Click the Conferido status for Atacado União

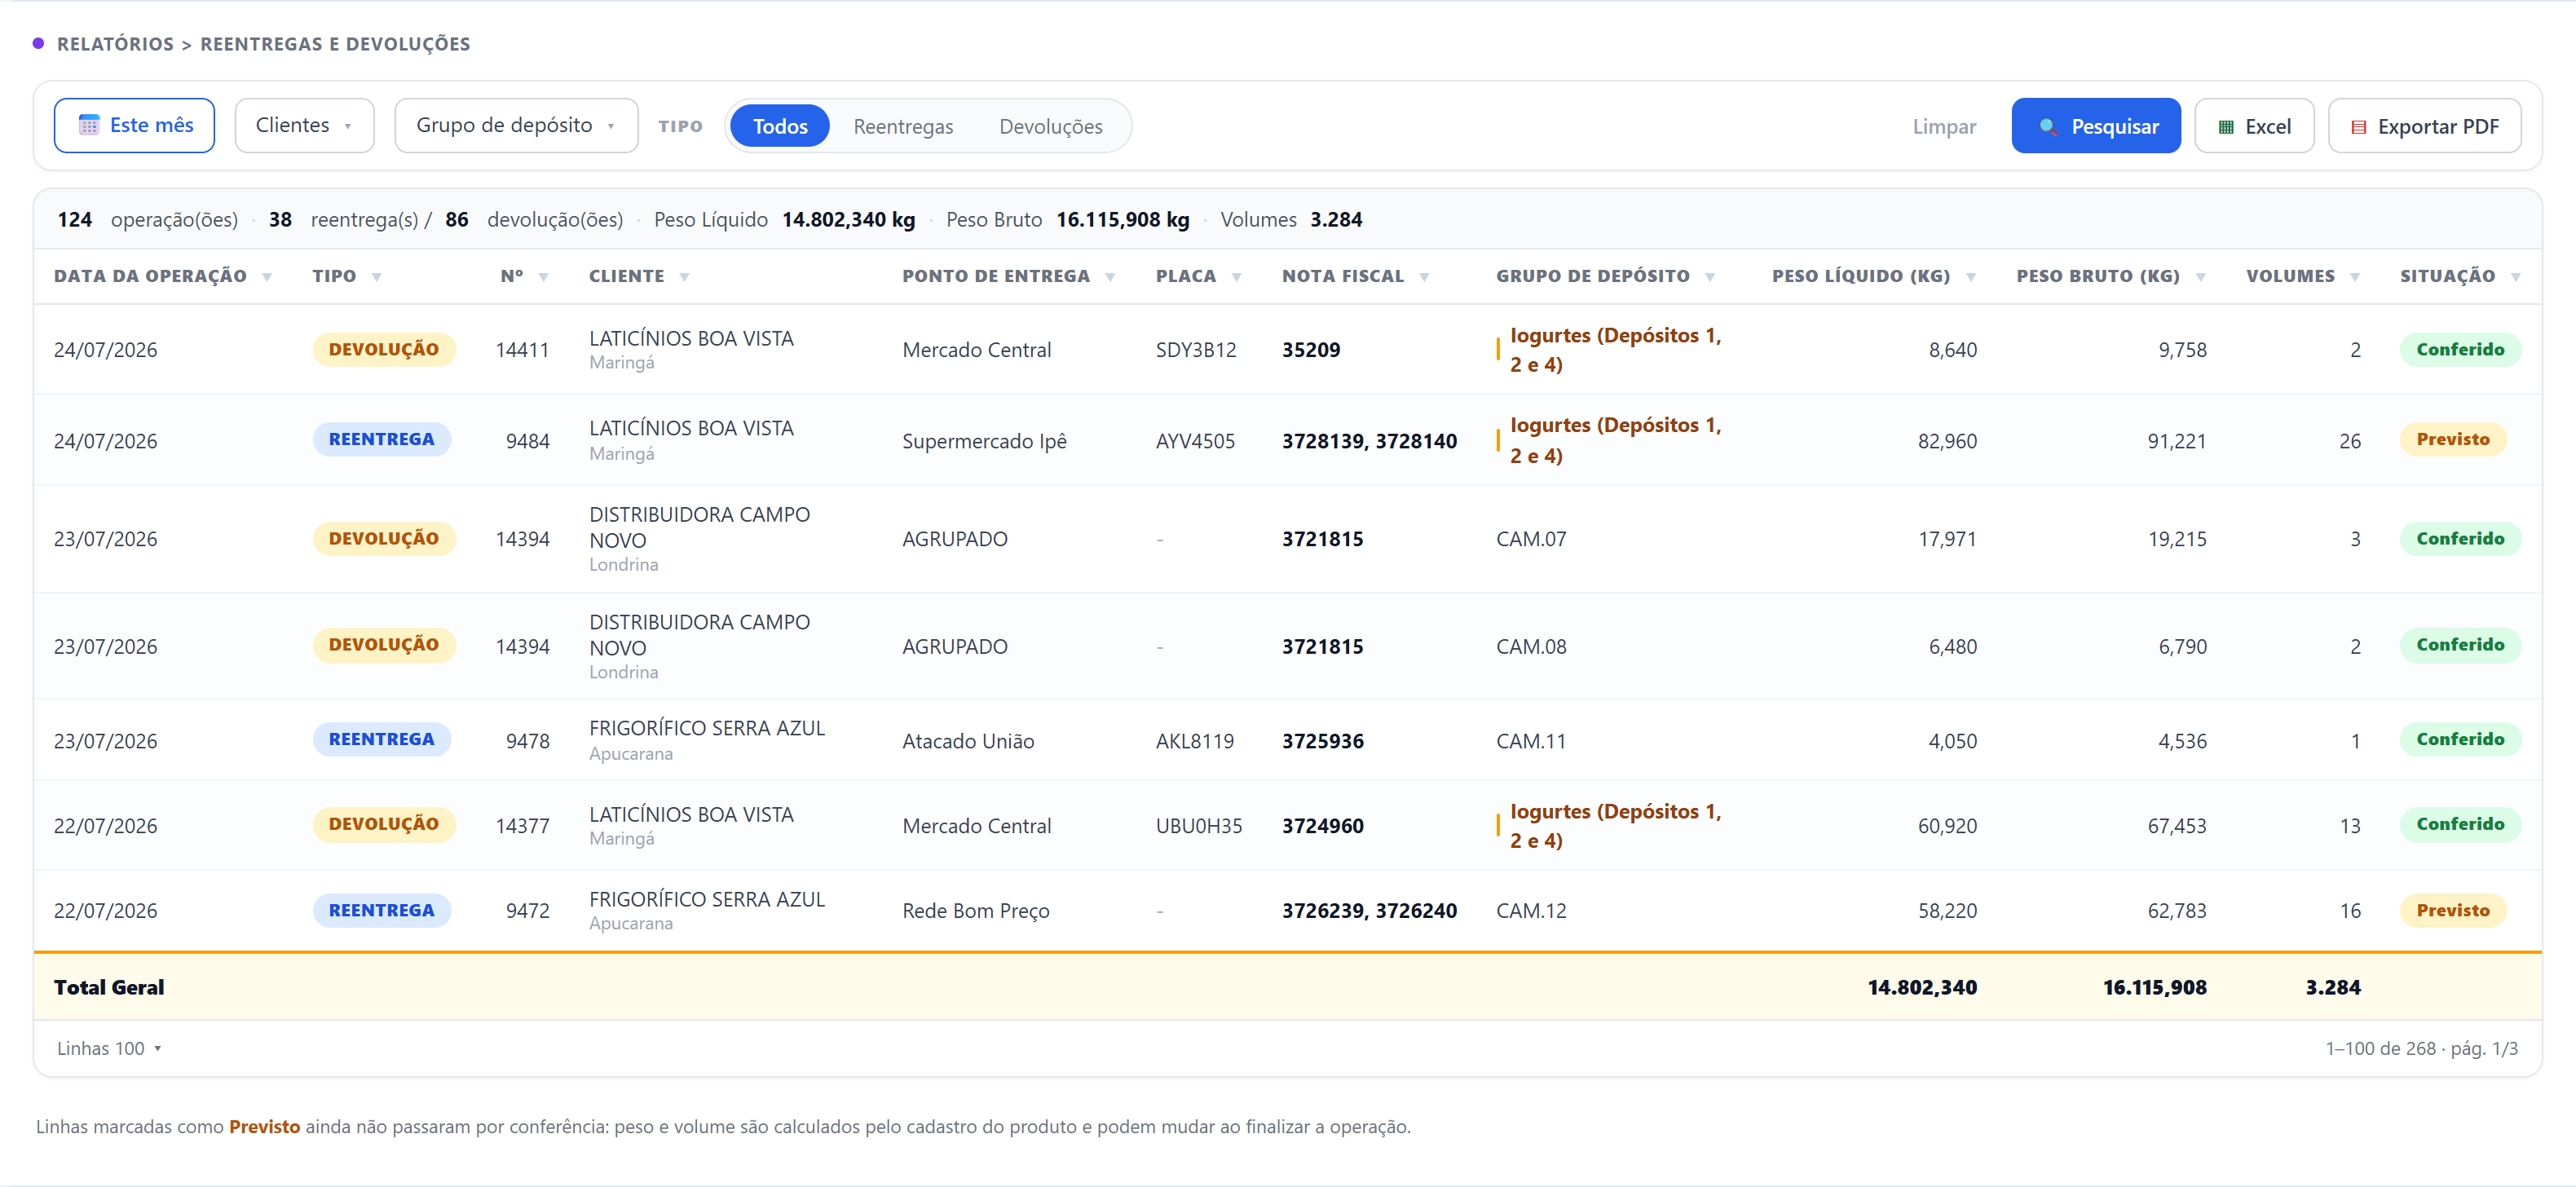click(2460, 739)
